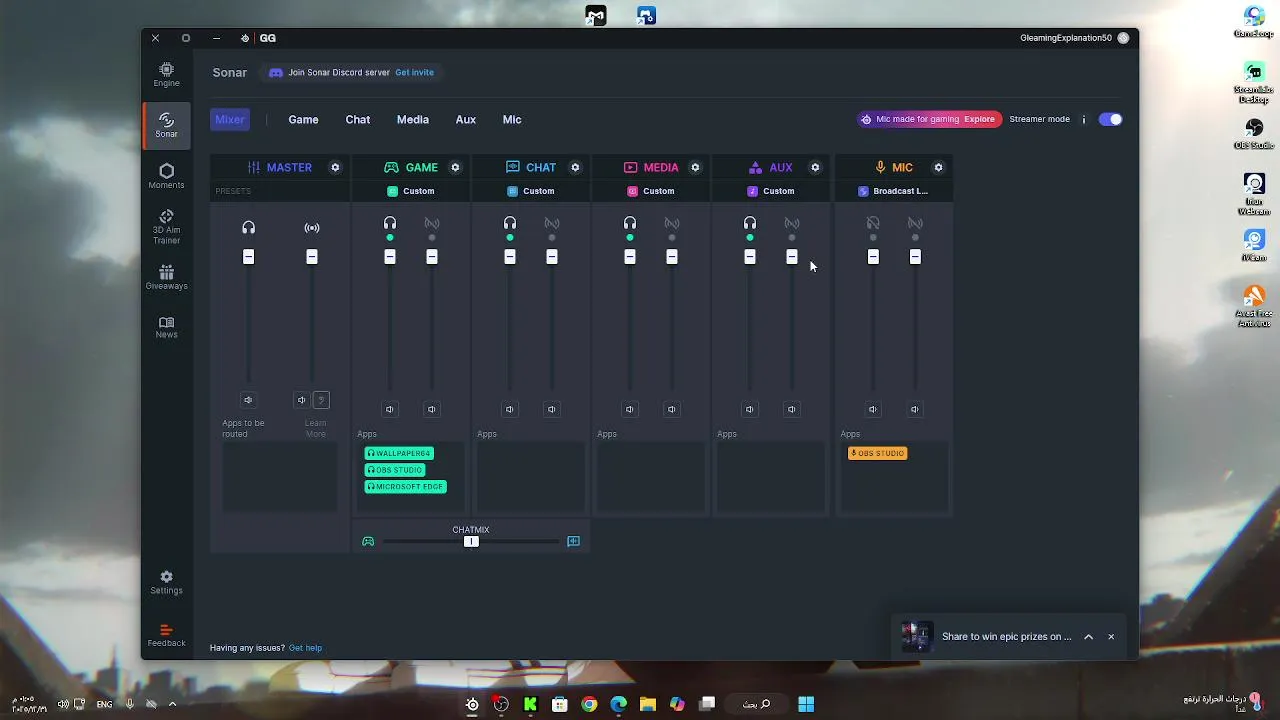Screen dimensions: 1280x720
Task: Toggle GAME headphone output monitoring
Action: pos(390,223)
